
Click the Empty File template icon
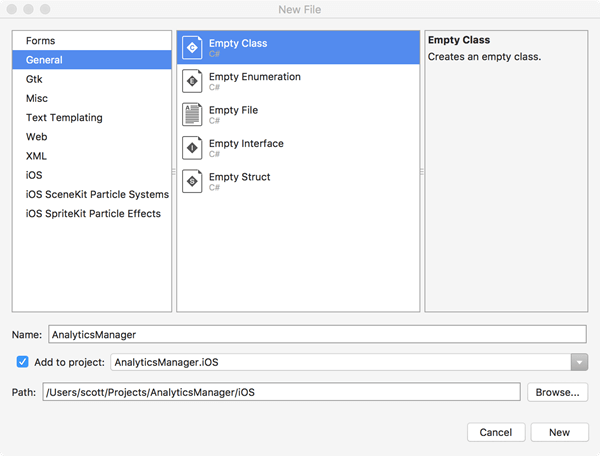pyautogui.click(x=193, y=114)
